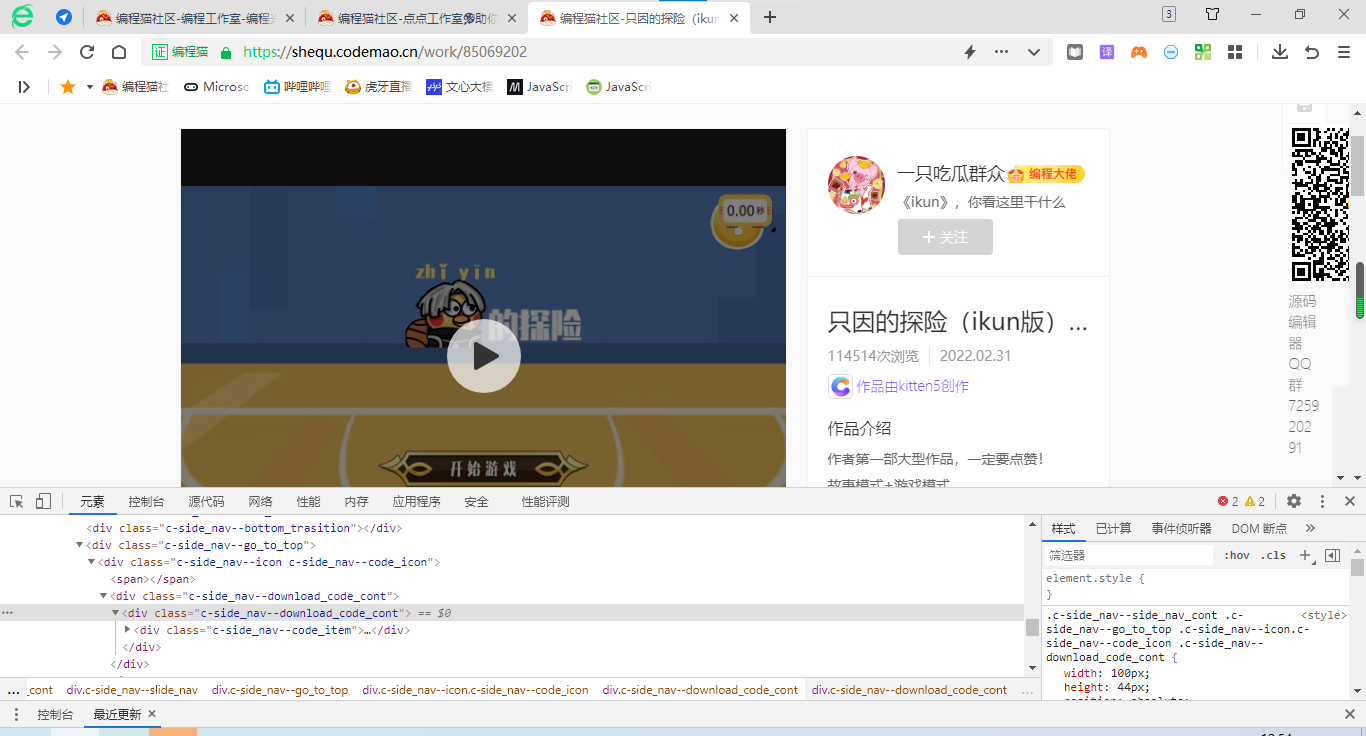1366x736 pixels.
Task: Close the 编程猫社区-只因的探险 tab
Action: [x=733, y=17]
